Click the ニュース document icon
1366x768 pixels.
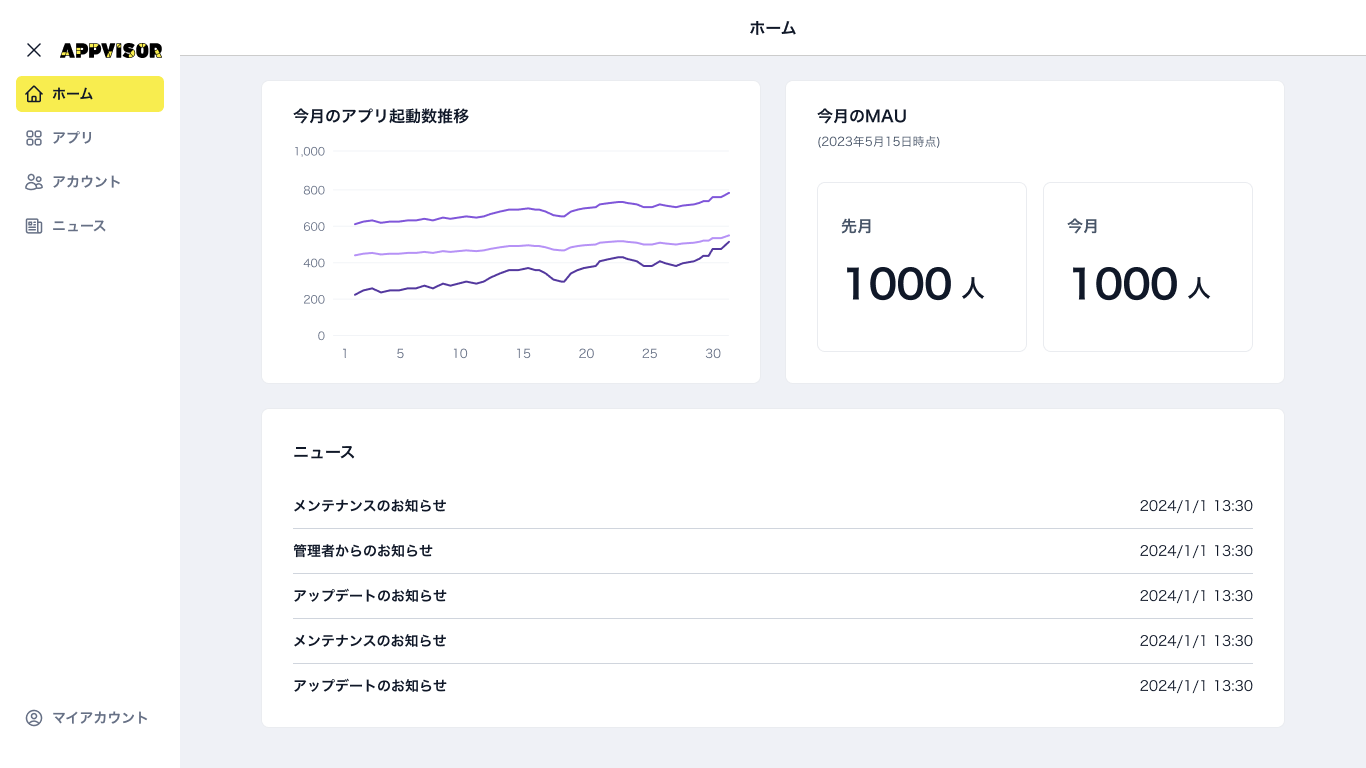[x=34, y=226]
